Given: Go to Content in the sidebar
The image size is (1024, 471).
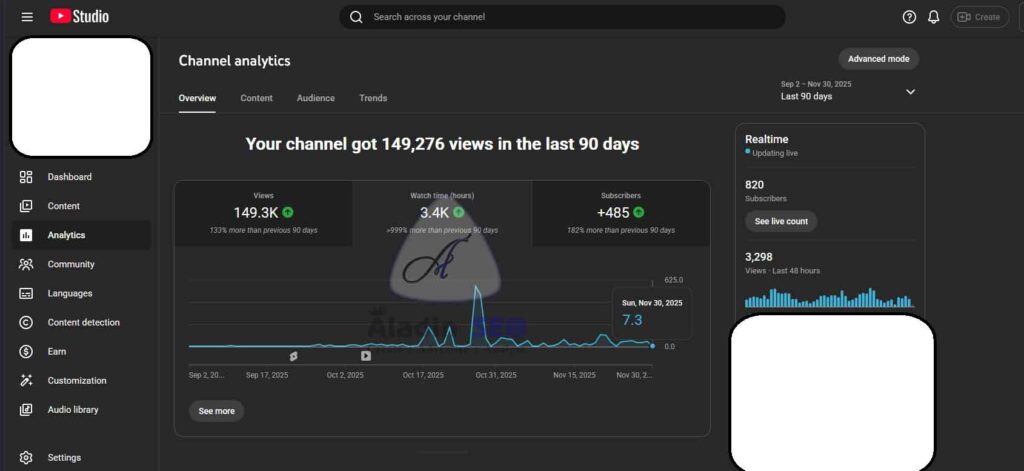Looking at the screenshot, I should point(63,206).
